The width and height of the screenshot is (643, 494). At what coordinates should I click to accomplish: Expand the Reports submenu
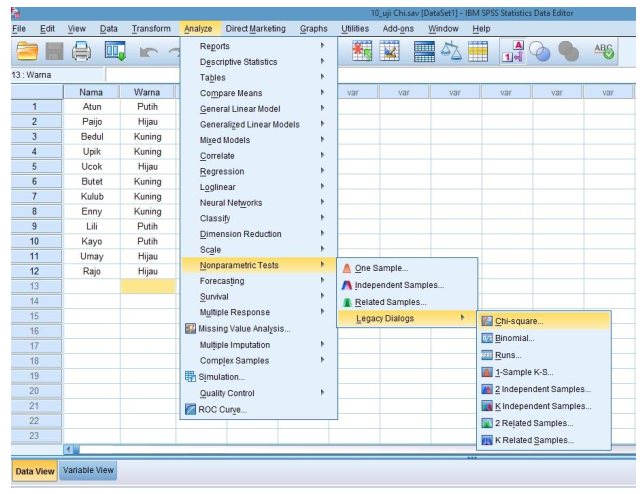(259, 46)
